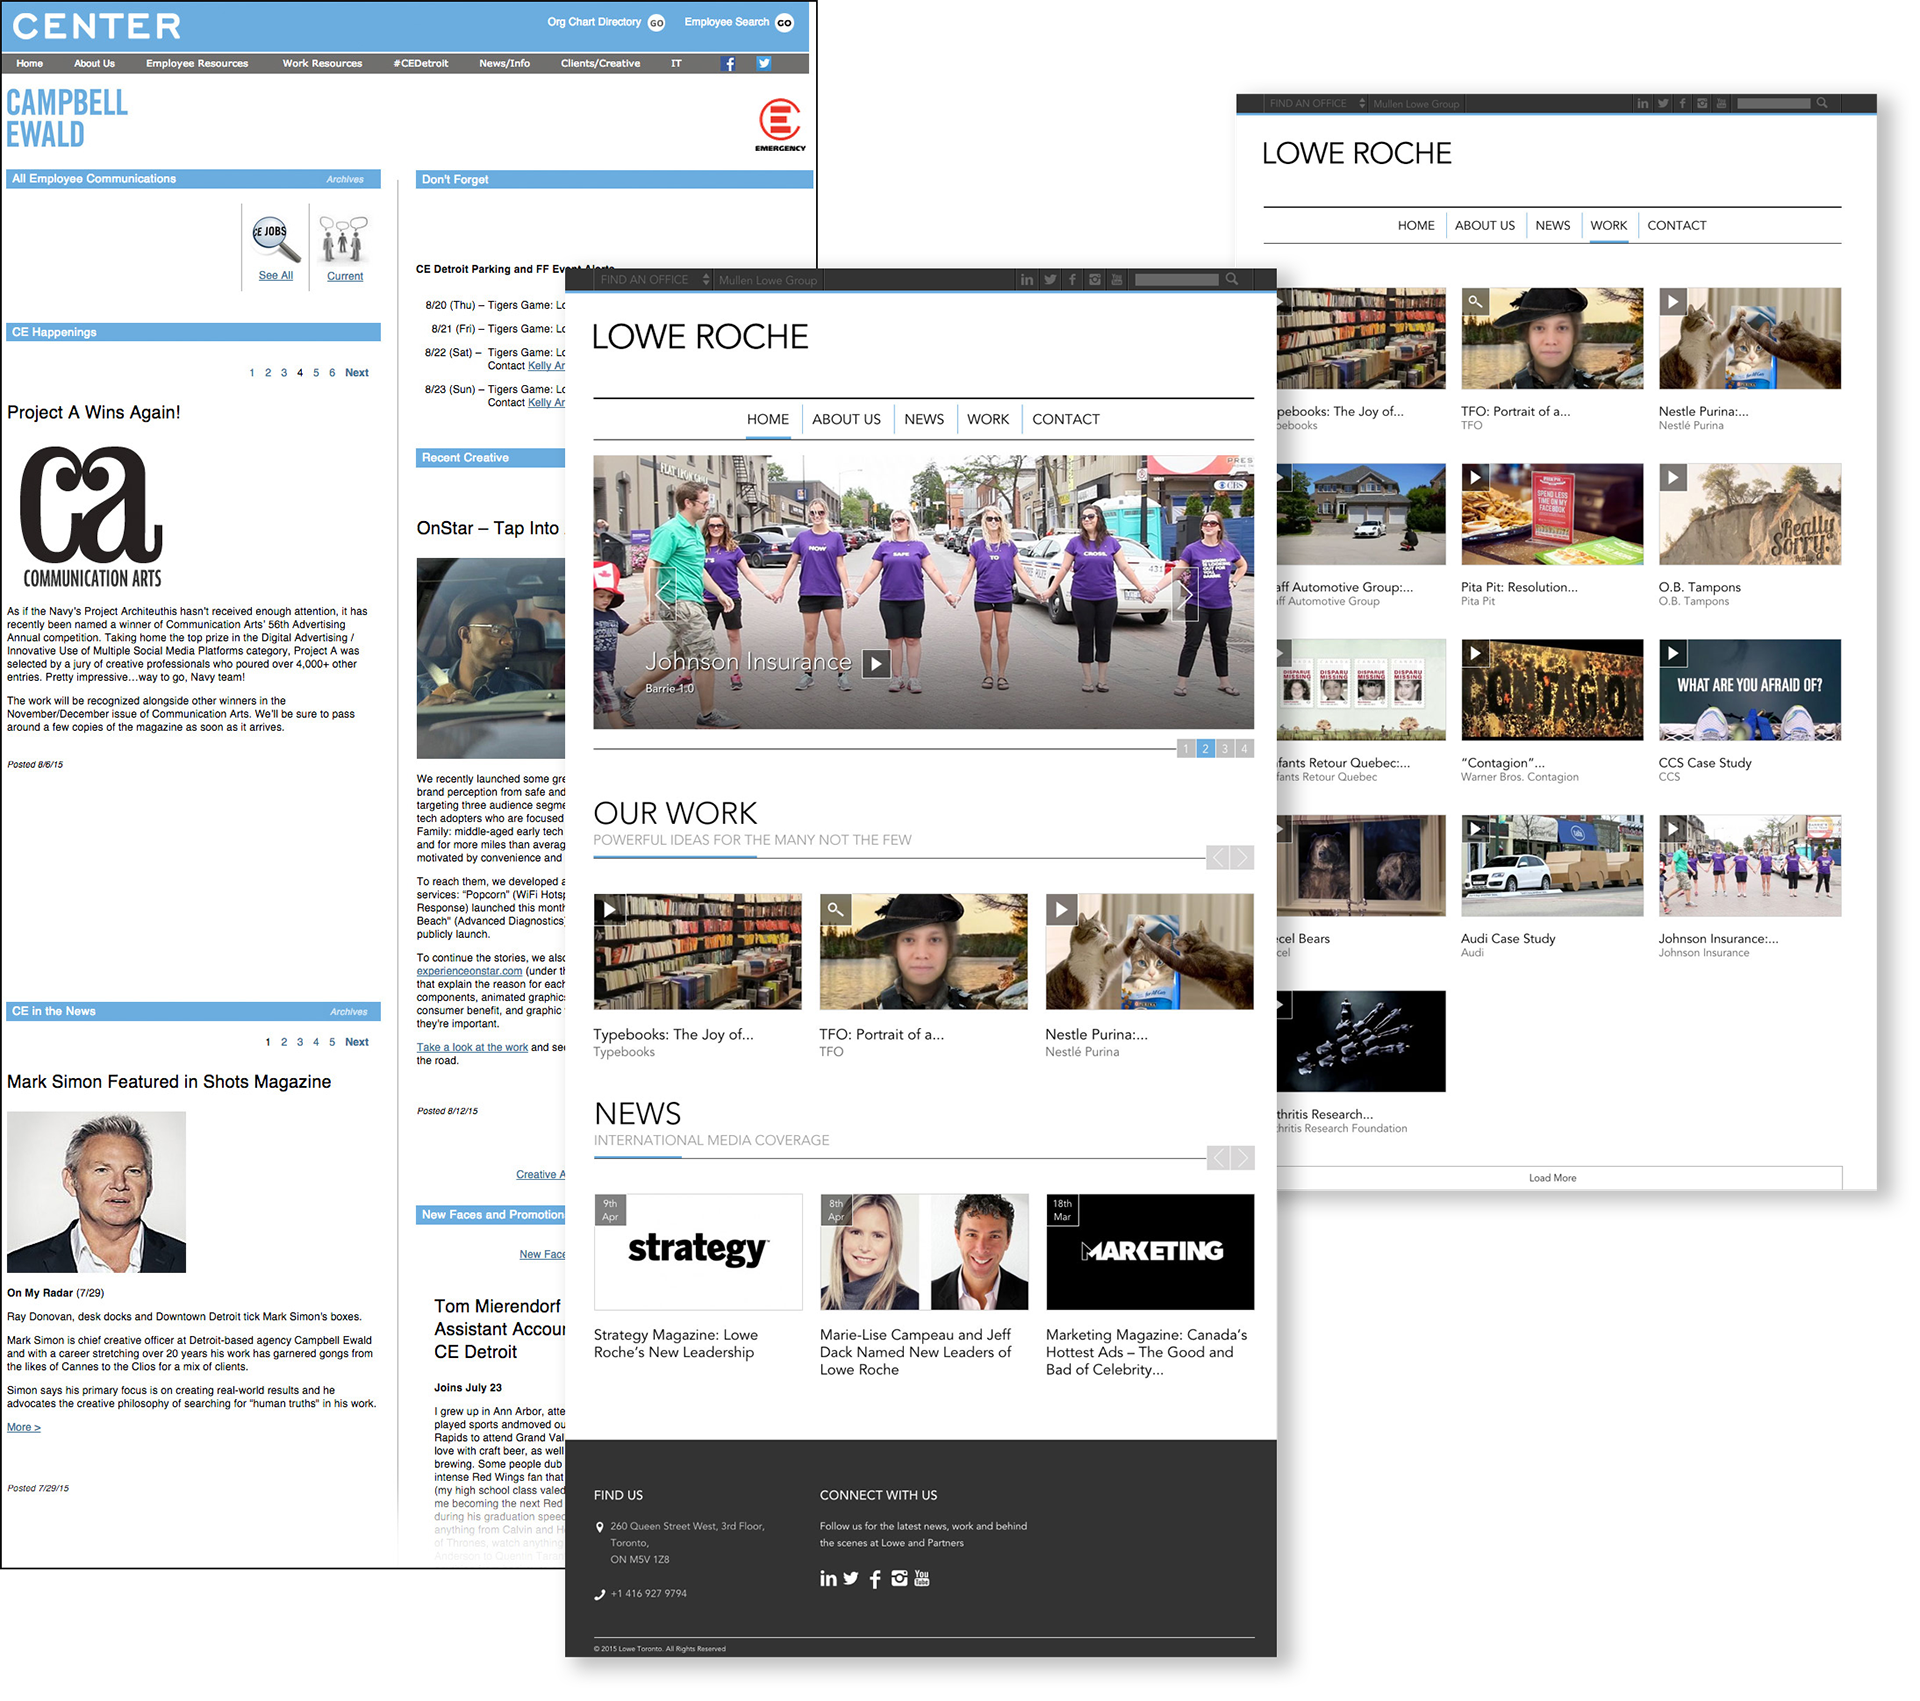The width and height of the screenshot is (1920, 1701).
Task: Click next arrow in Our Work section
Action: (x=1242, y=857)
